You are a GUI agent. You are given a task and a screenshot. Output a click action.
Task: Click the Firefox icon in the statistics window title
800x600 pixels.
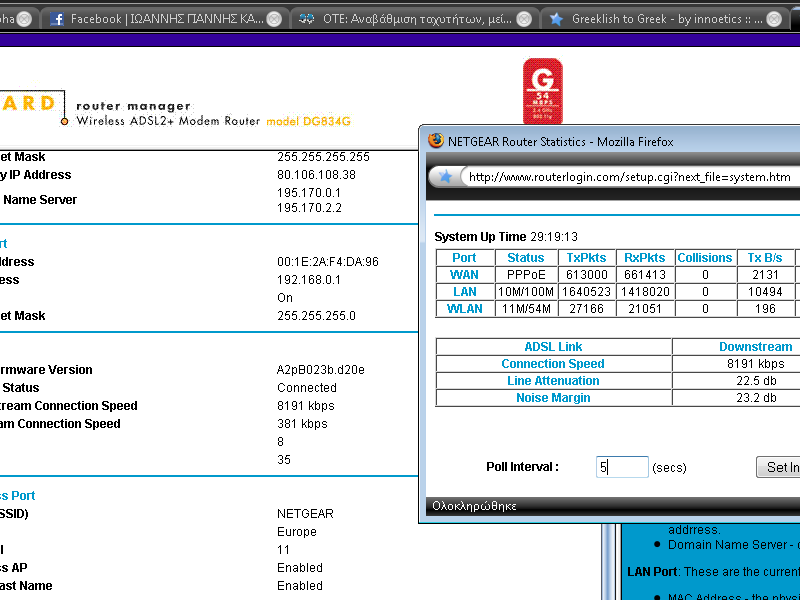pyautogui.click(x=435, y=141)
